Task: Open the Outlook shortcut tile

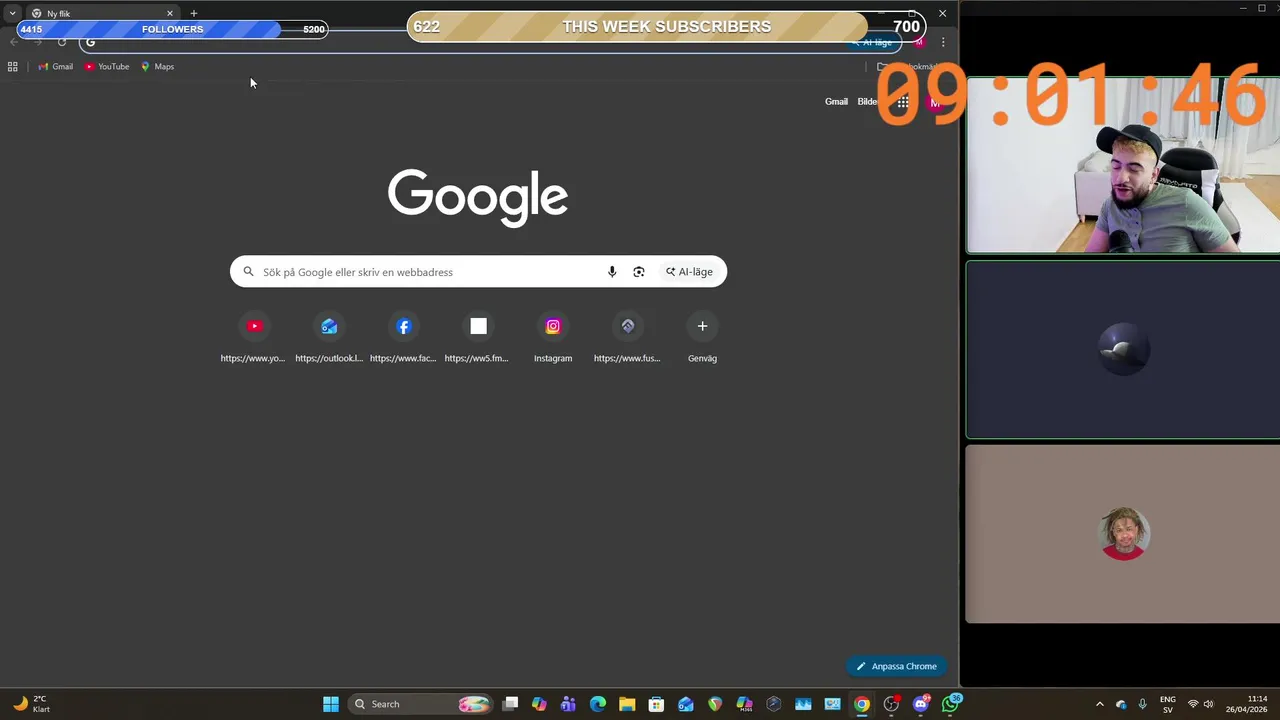Action: pyautogui.click(x=329, y=338)
